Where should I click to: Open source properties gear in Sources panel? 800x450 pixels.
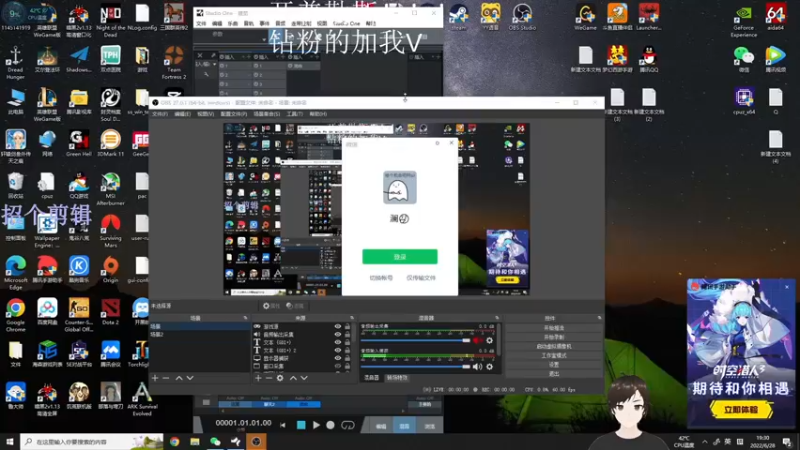click(x=280, y=378)
